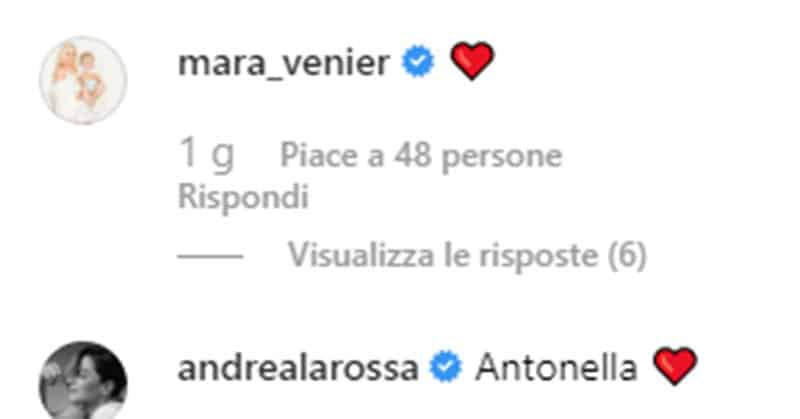Click the 'Antonella' comment text
The width and height of the screenshot is (800, 419).
coord(556,367)
